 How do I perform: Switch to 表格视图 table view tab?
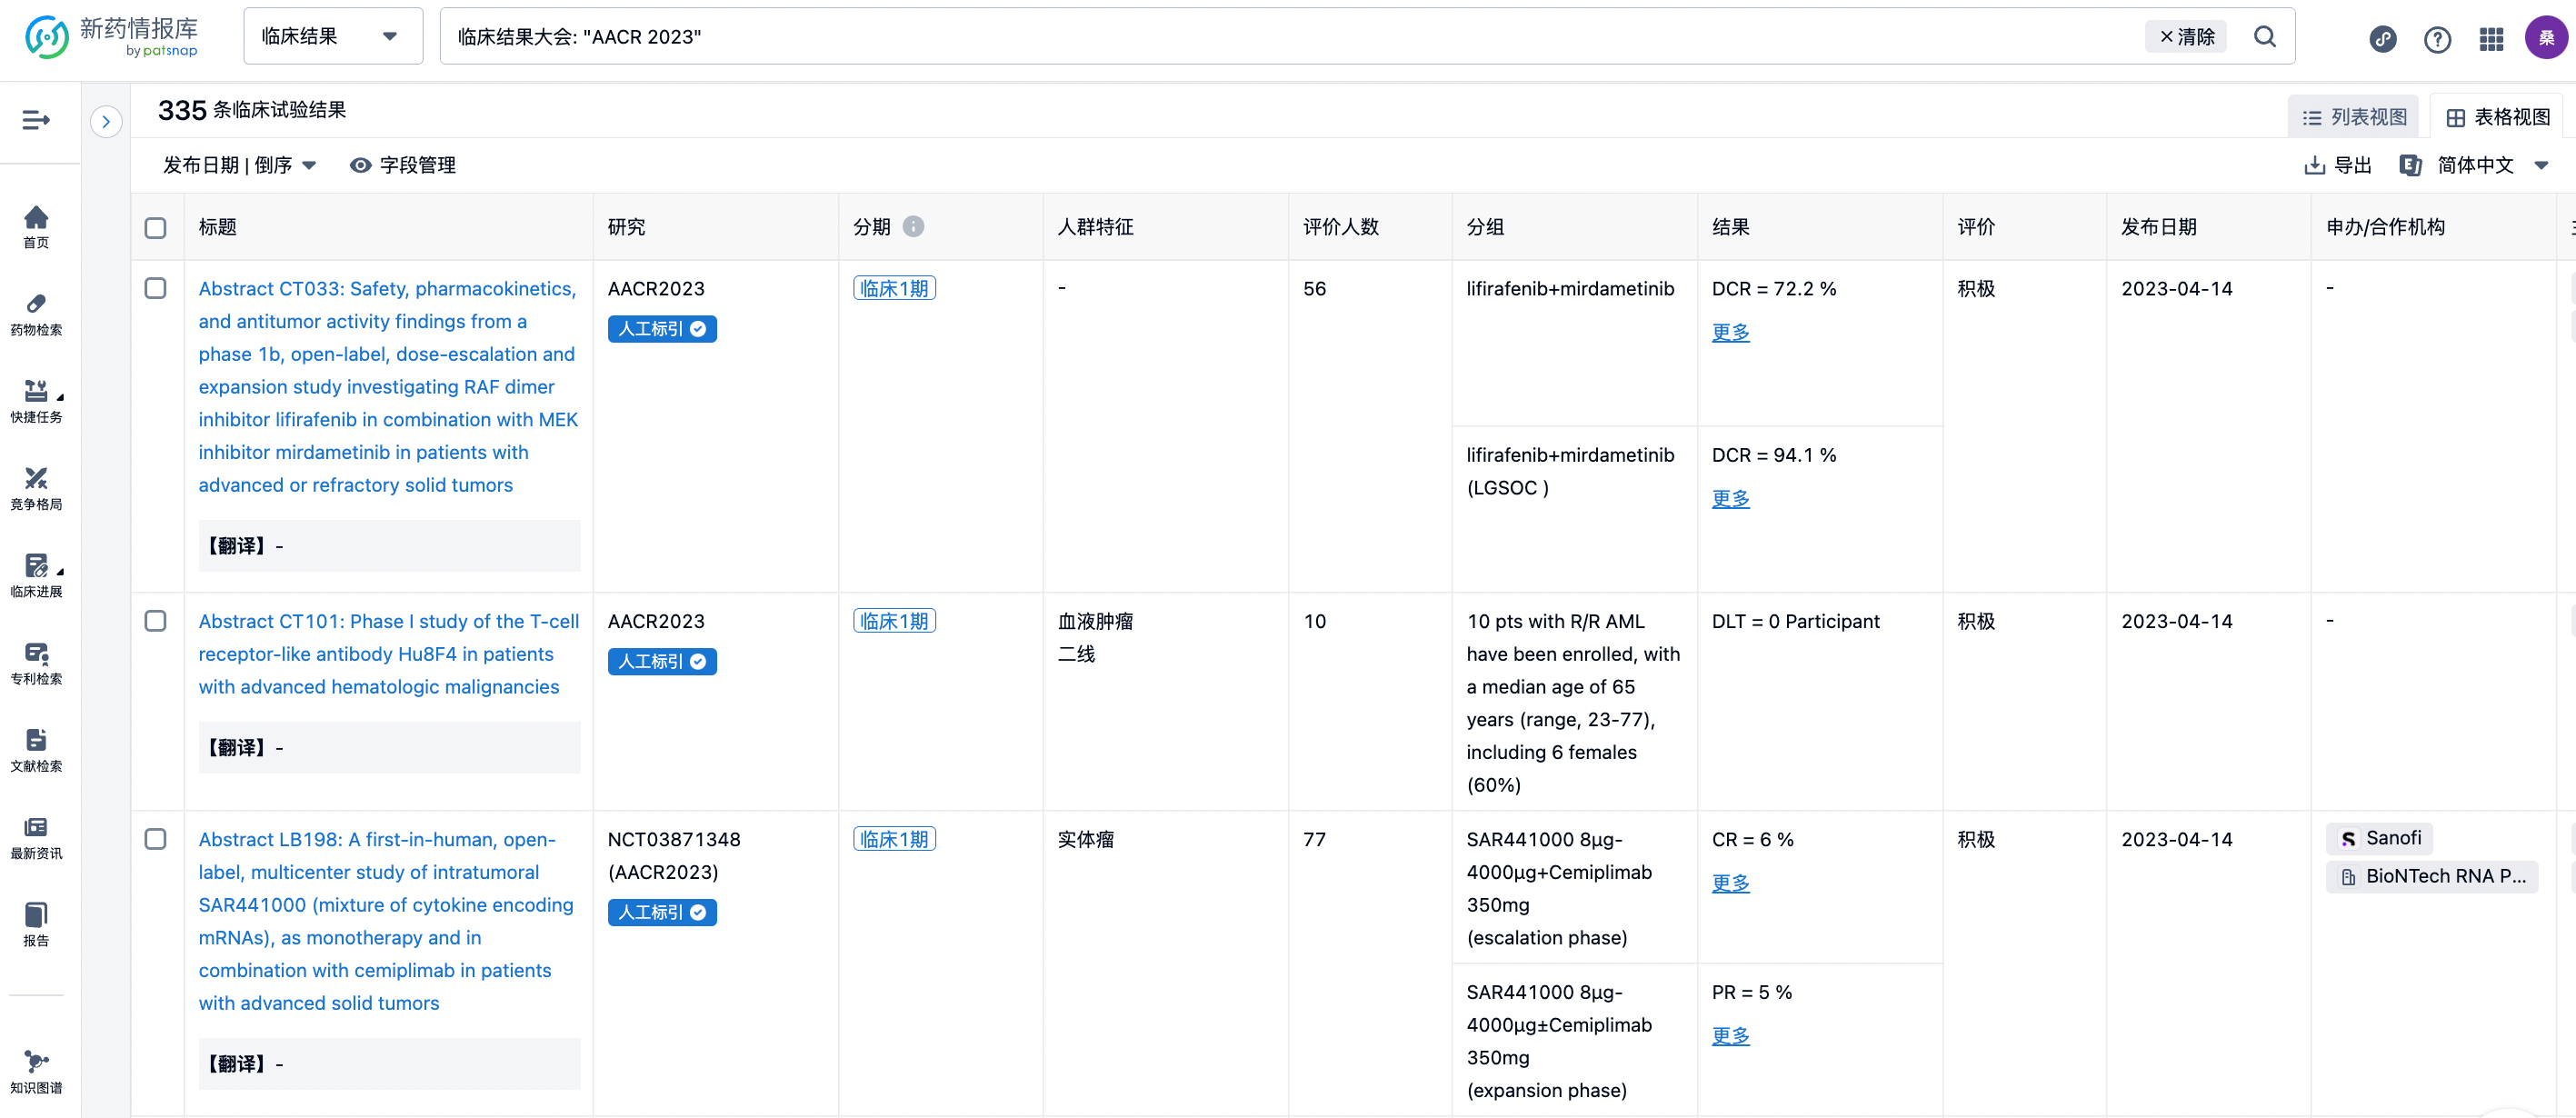coord(2497,117)
